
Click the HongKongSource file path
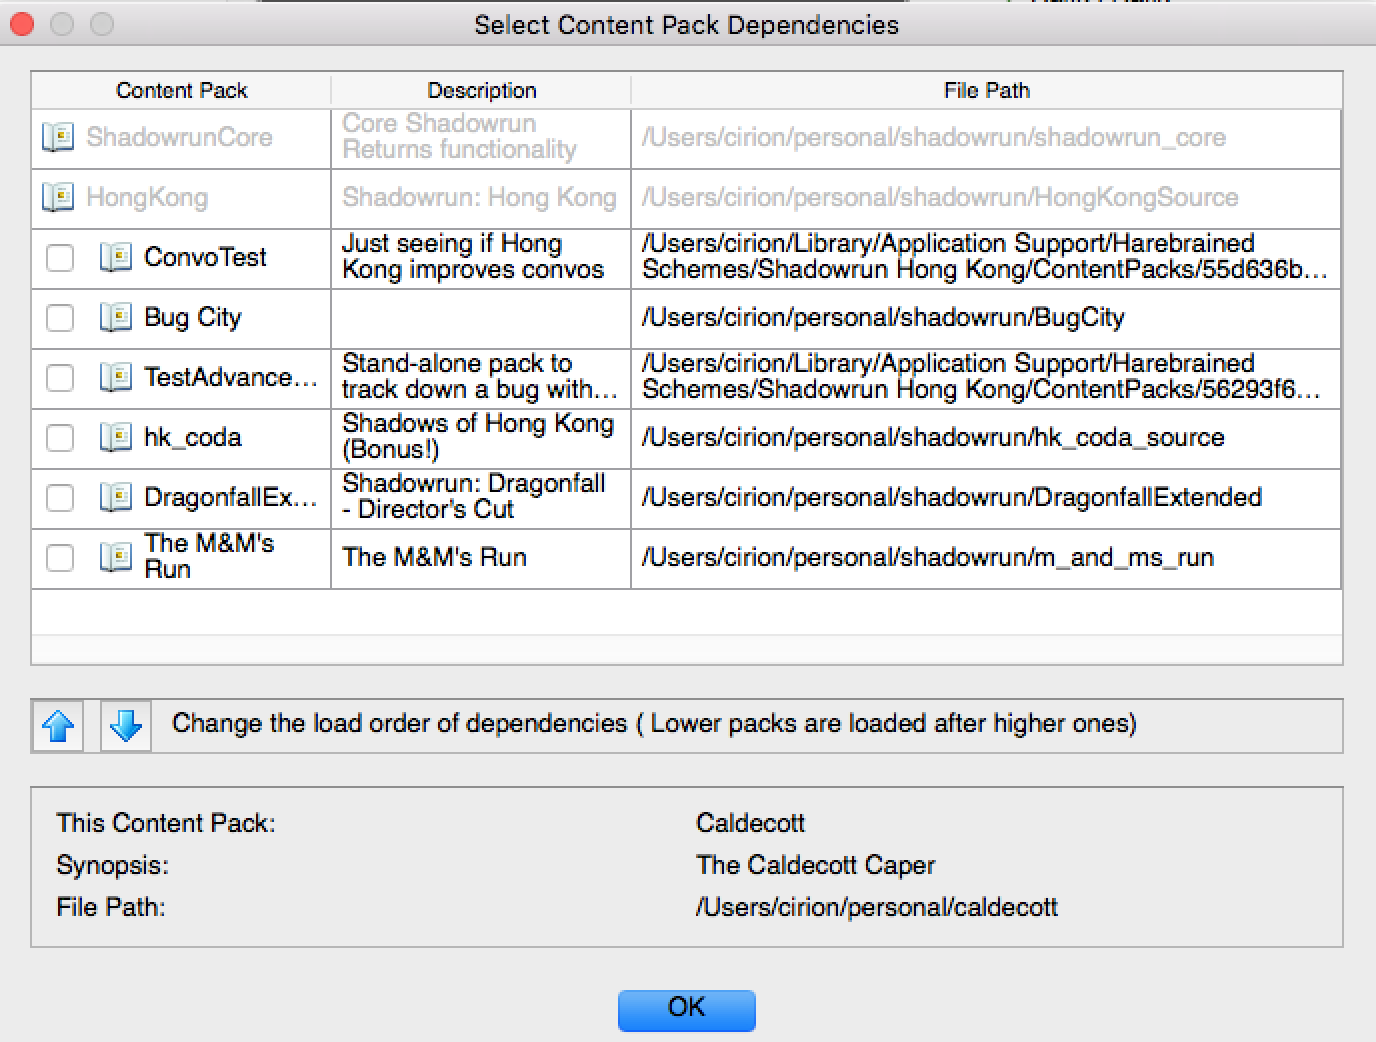(x=940, y=197)
